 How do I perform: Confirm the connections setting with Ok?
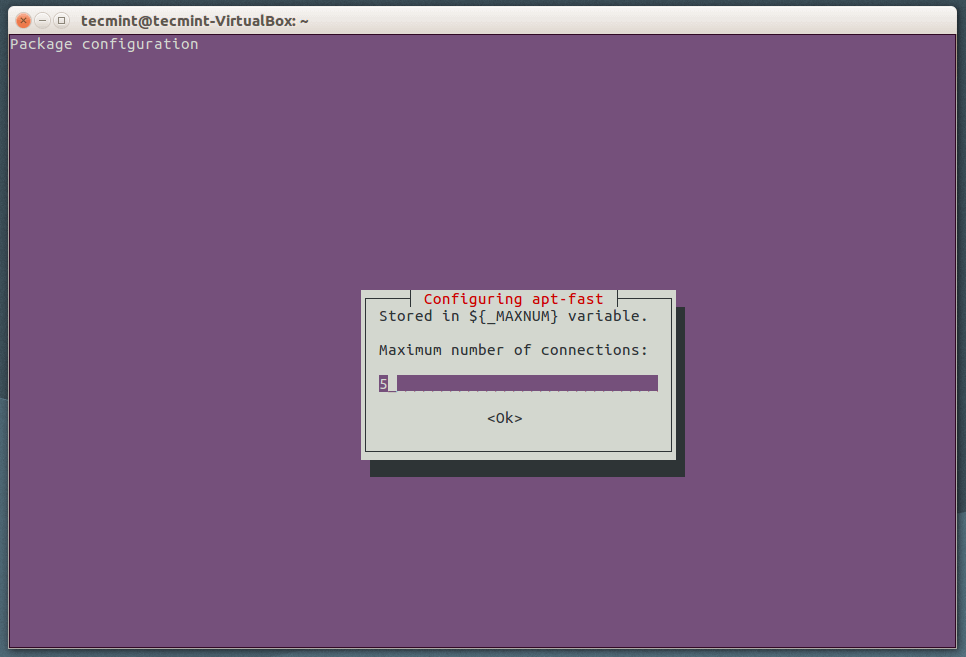504,418
